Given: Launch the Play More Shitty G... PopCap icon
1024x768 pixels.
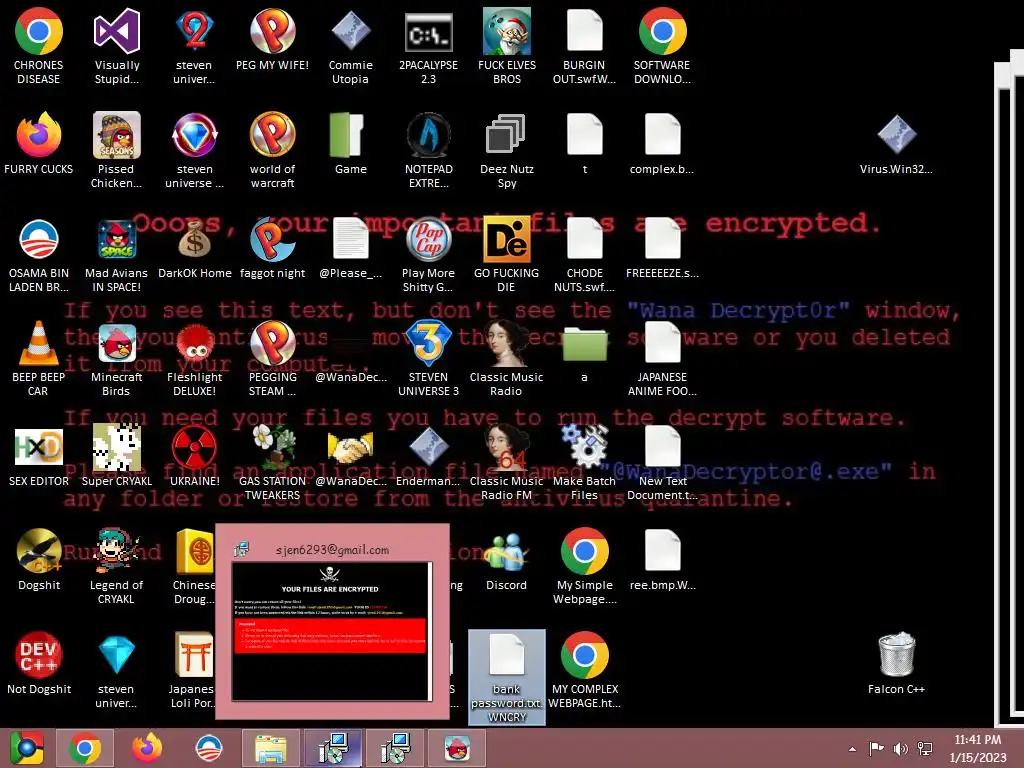Looking at the screenshot, I should point(428,239).
